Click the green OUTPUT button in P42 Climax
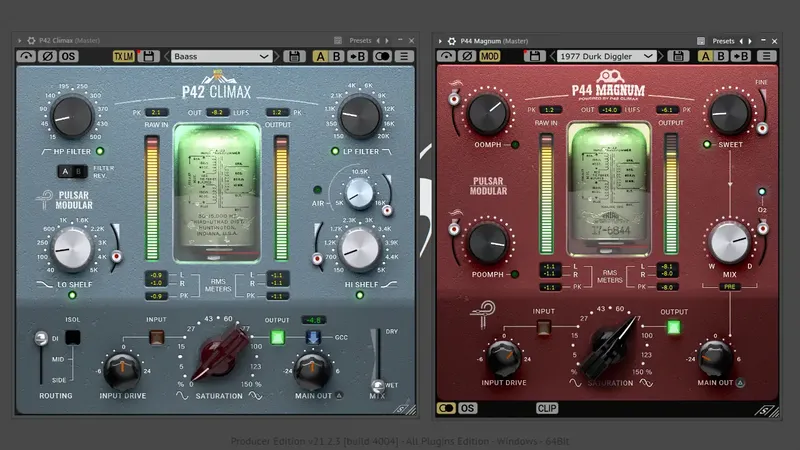This screenshot has height=450, width=800. click(x=278, y=337)
